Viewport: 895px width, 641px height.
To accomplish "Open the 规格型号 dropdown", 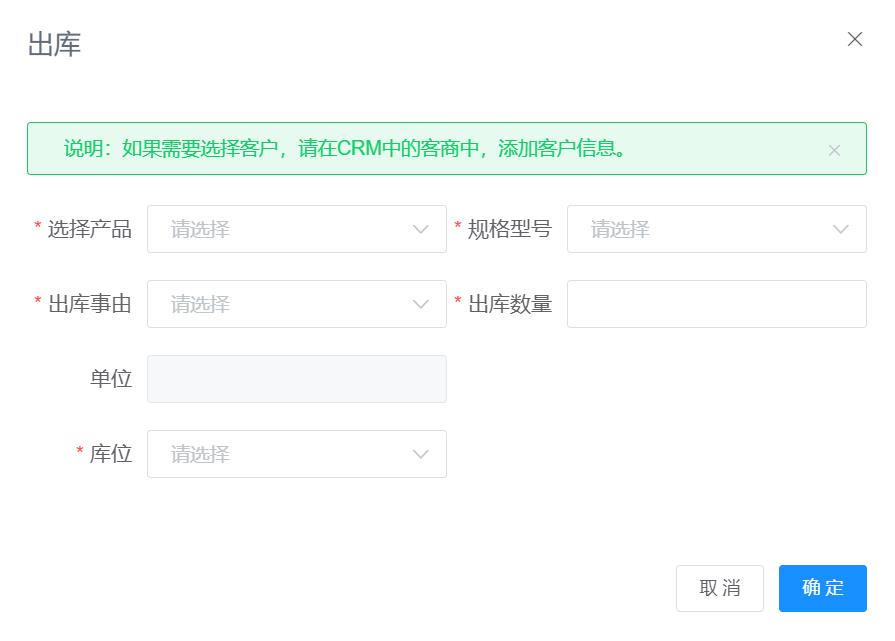I will tap(716, 229).
